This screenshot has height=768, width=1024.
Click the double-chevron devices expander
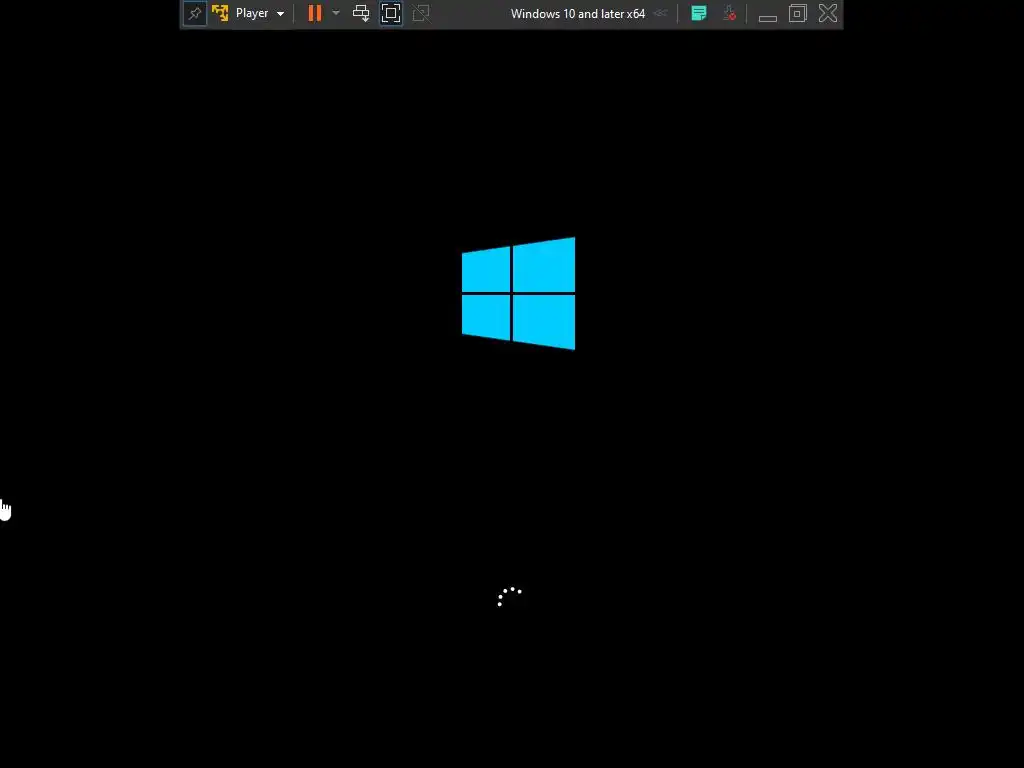pyautogui.click(x=660, y=13)
